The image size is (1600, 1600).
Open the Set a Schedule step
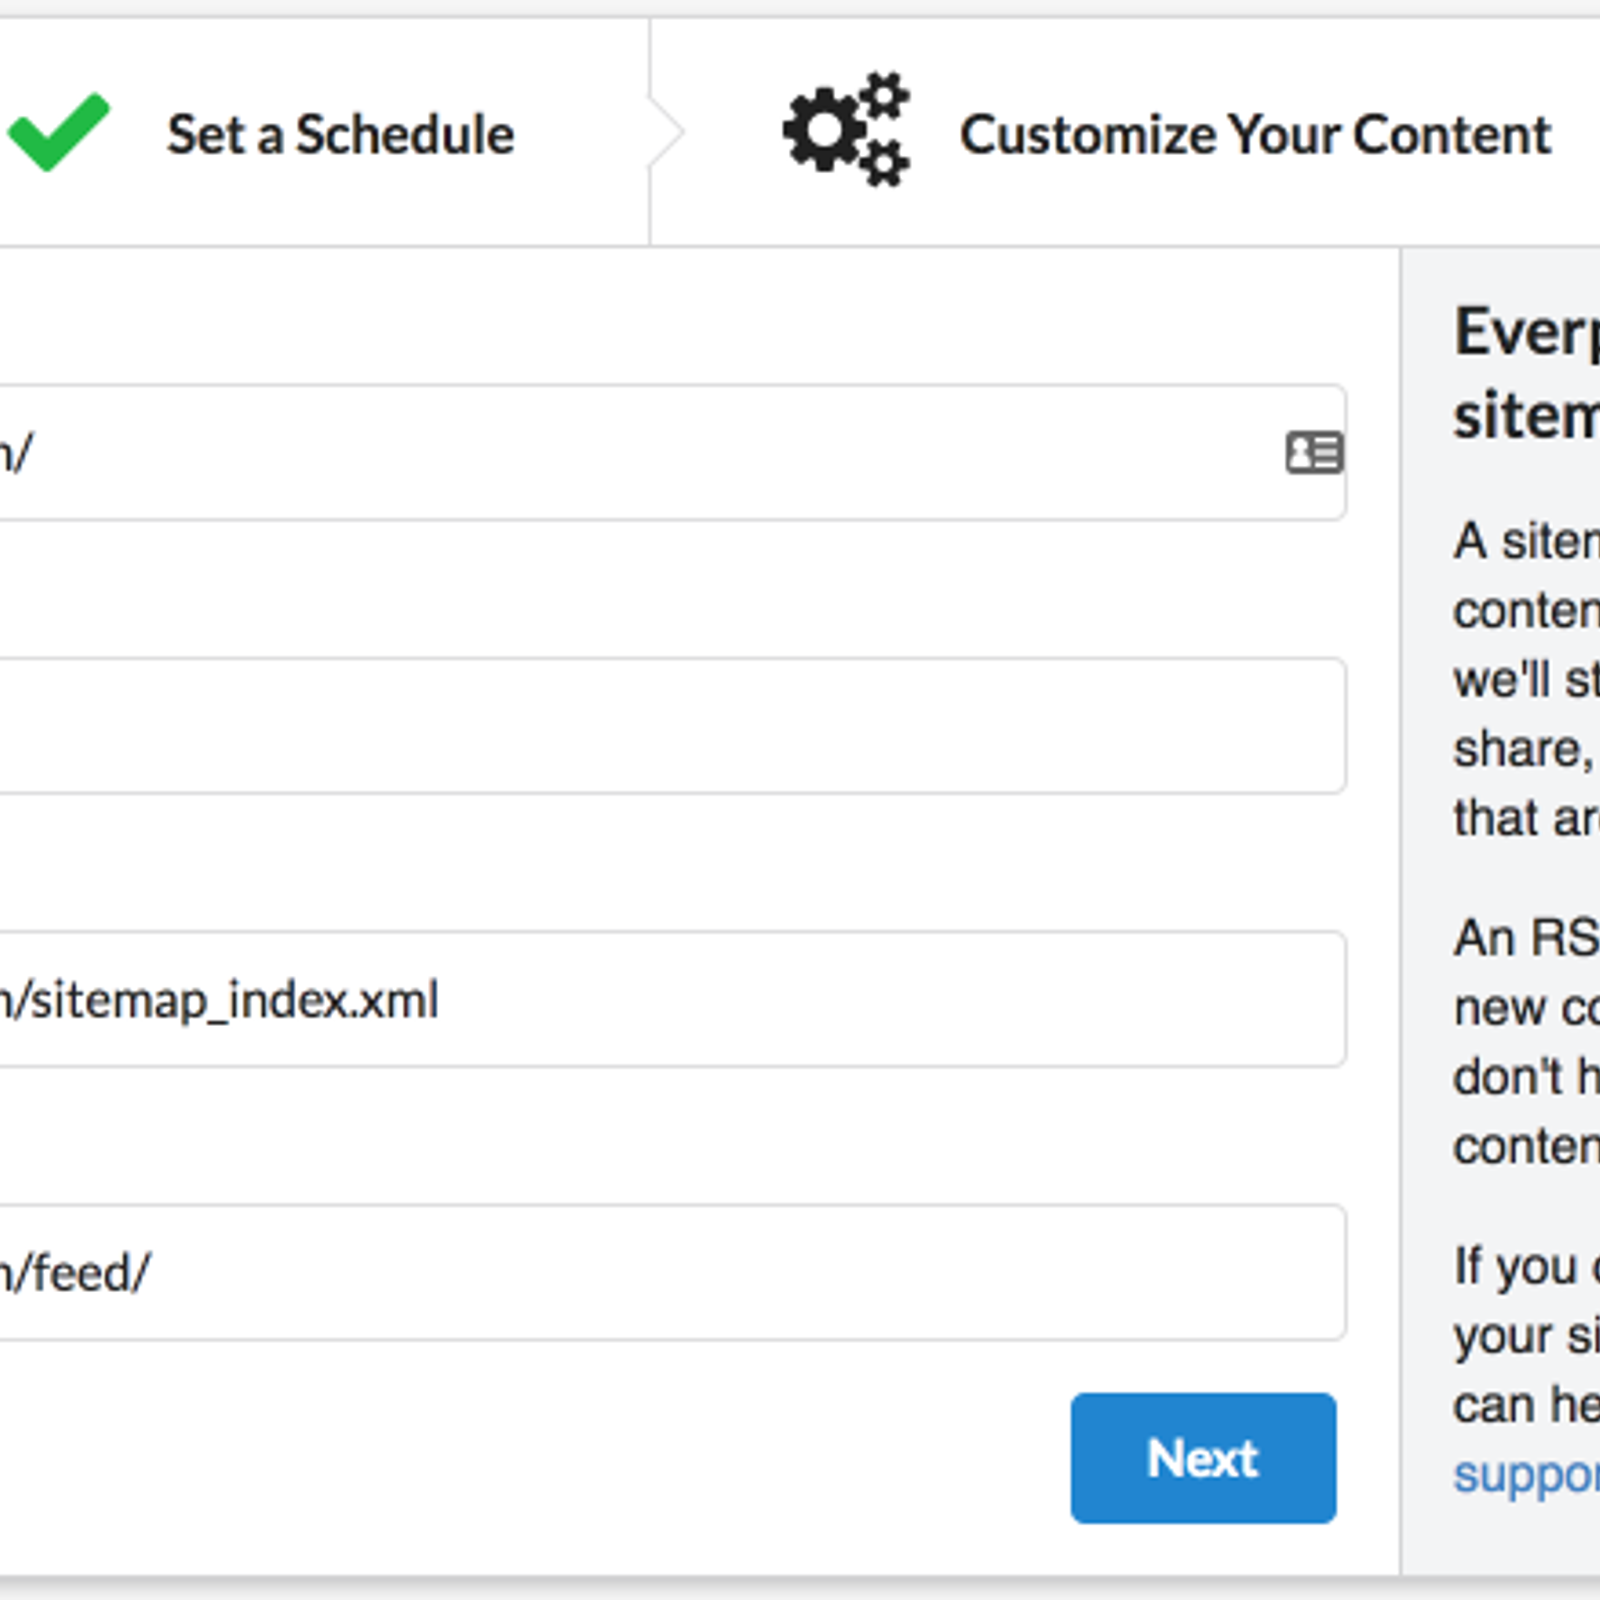[x=340, y=134]
